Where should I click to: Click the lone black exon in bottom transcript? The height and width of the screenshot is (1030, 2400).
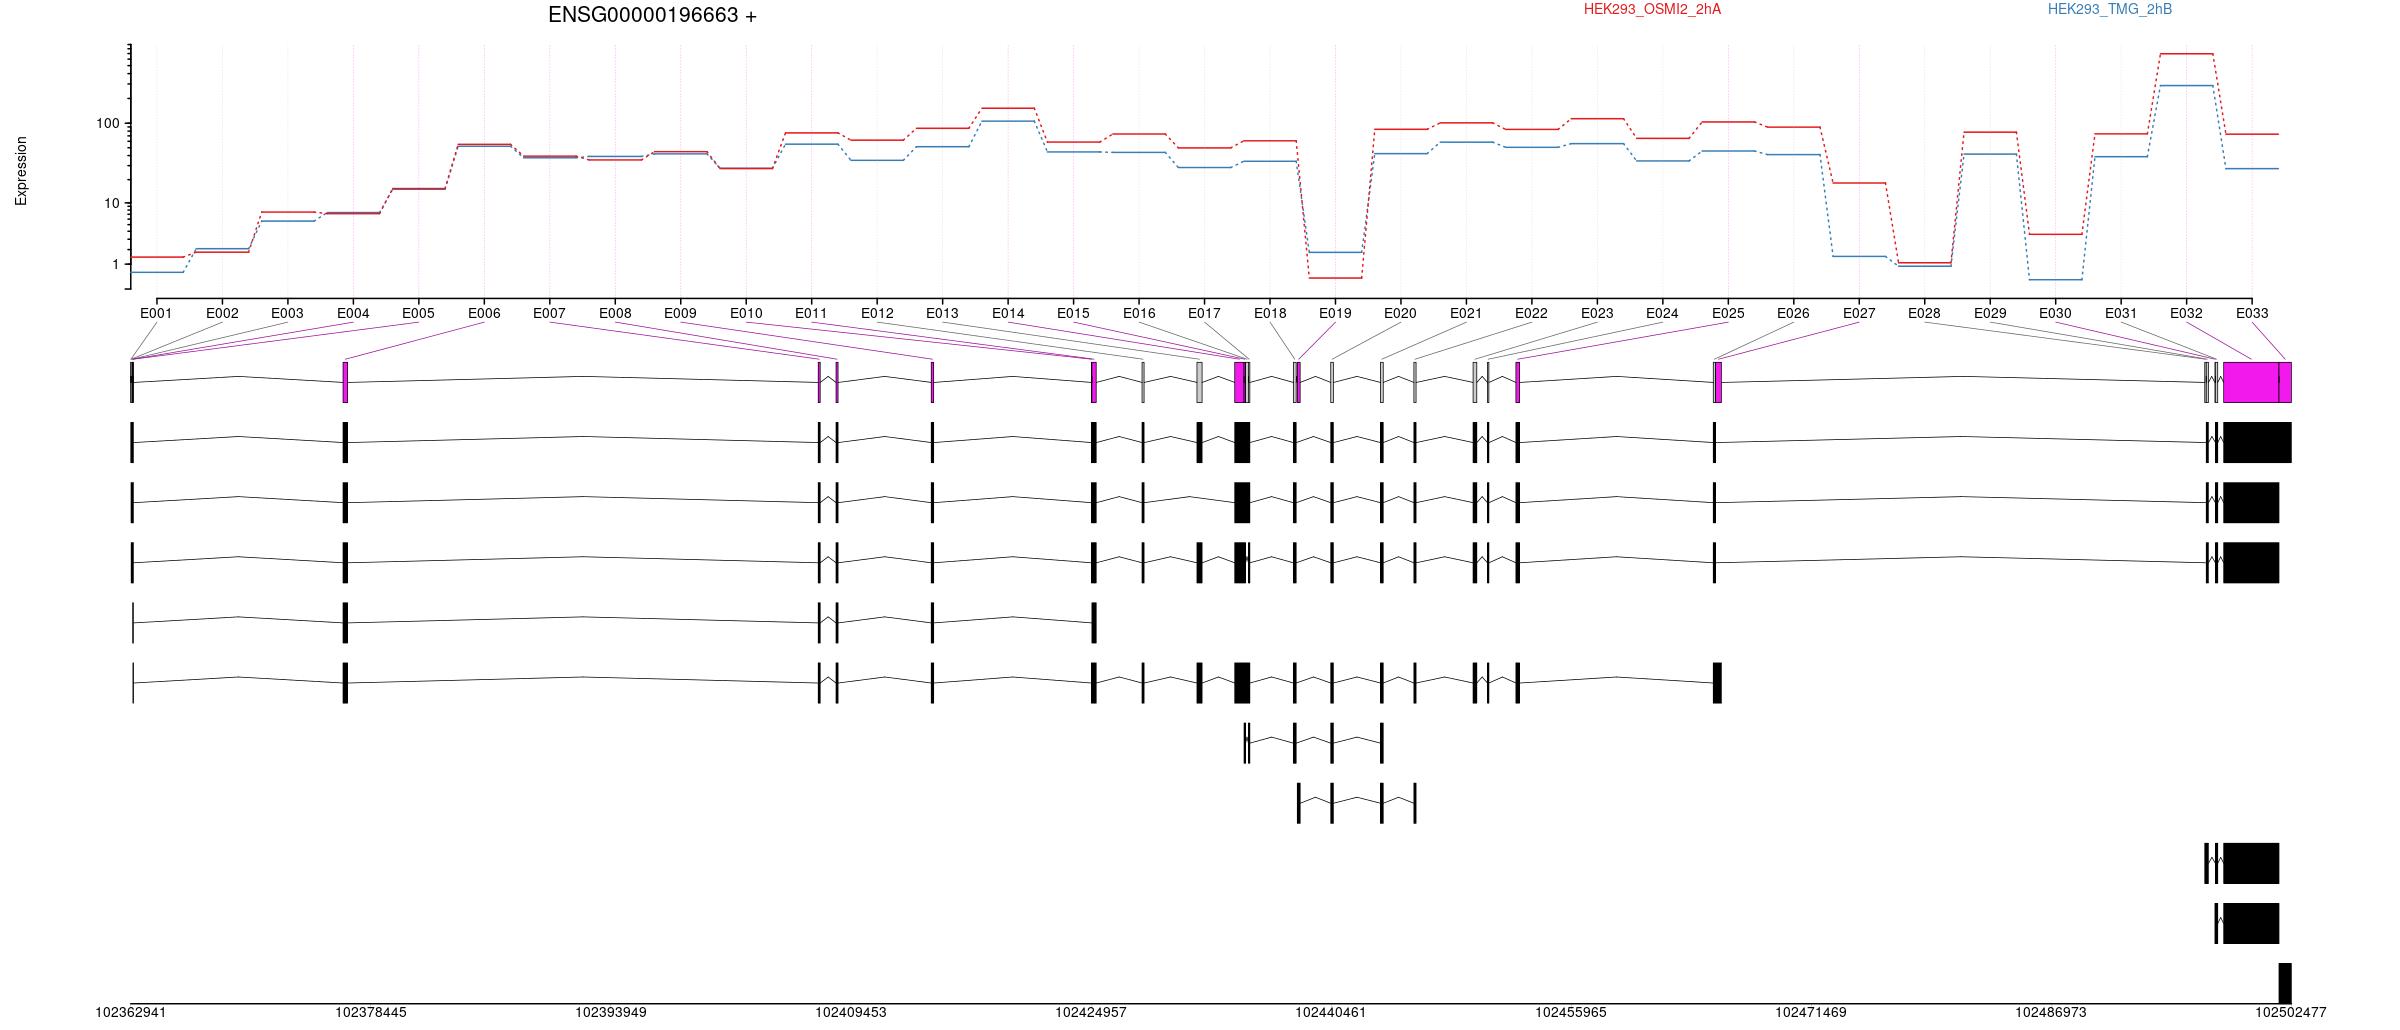[x=2285, y=983]
